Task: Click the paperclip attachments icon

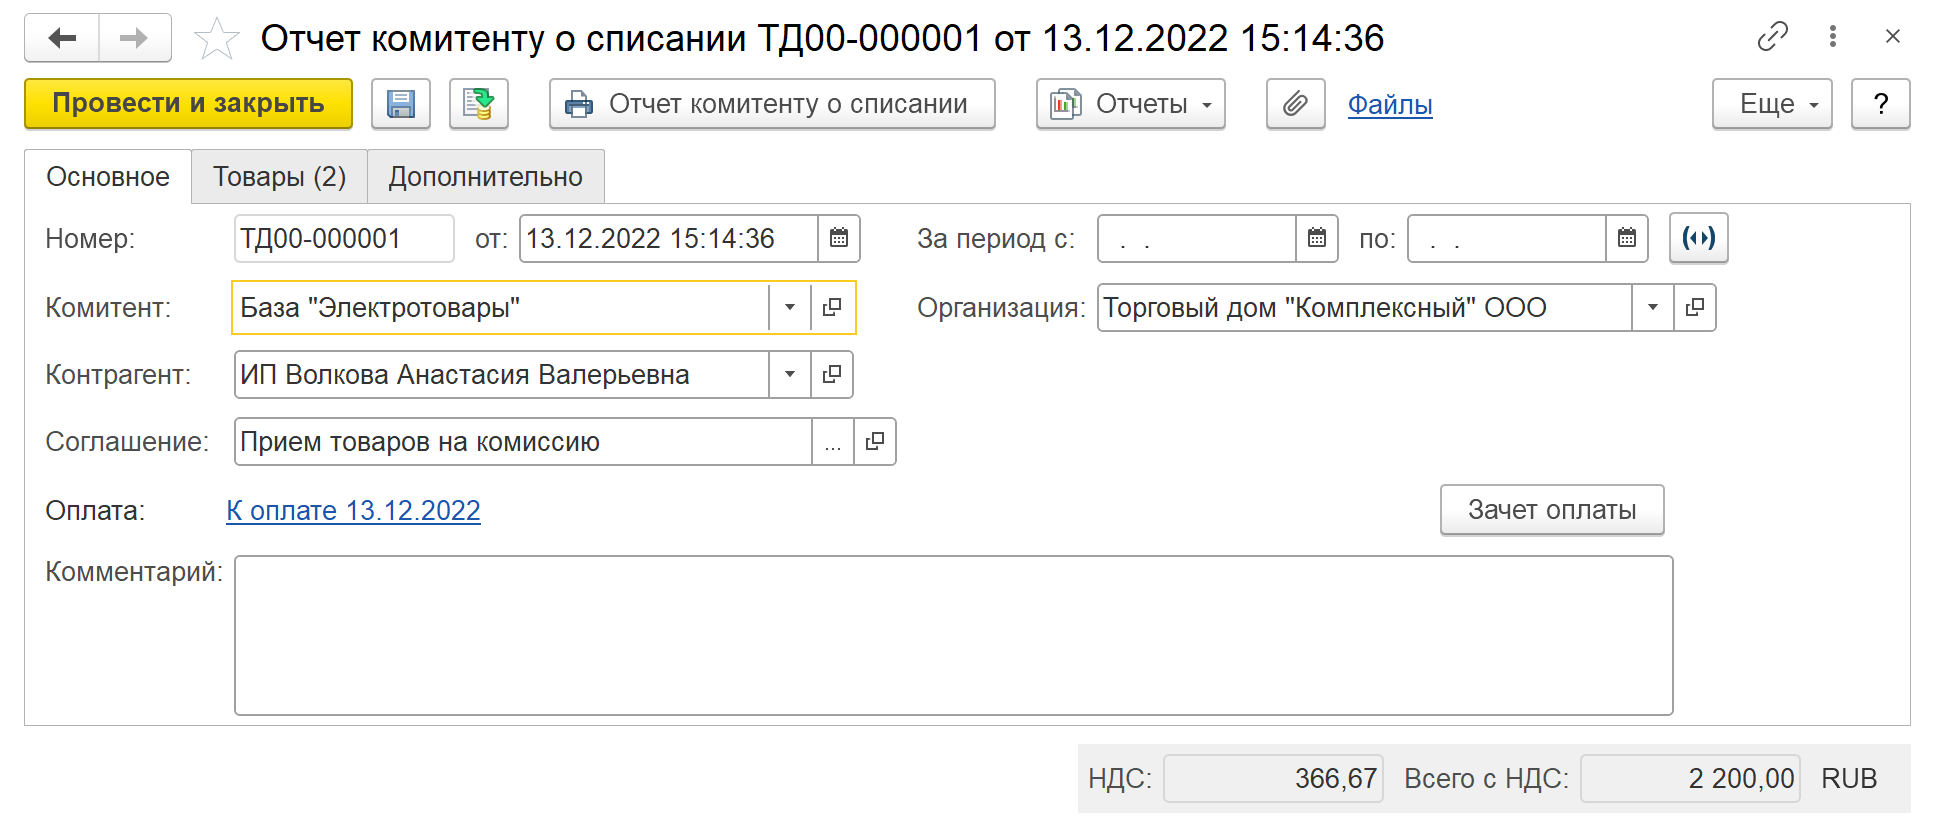Action: (1295, 104)
